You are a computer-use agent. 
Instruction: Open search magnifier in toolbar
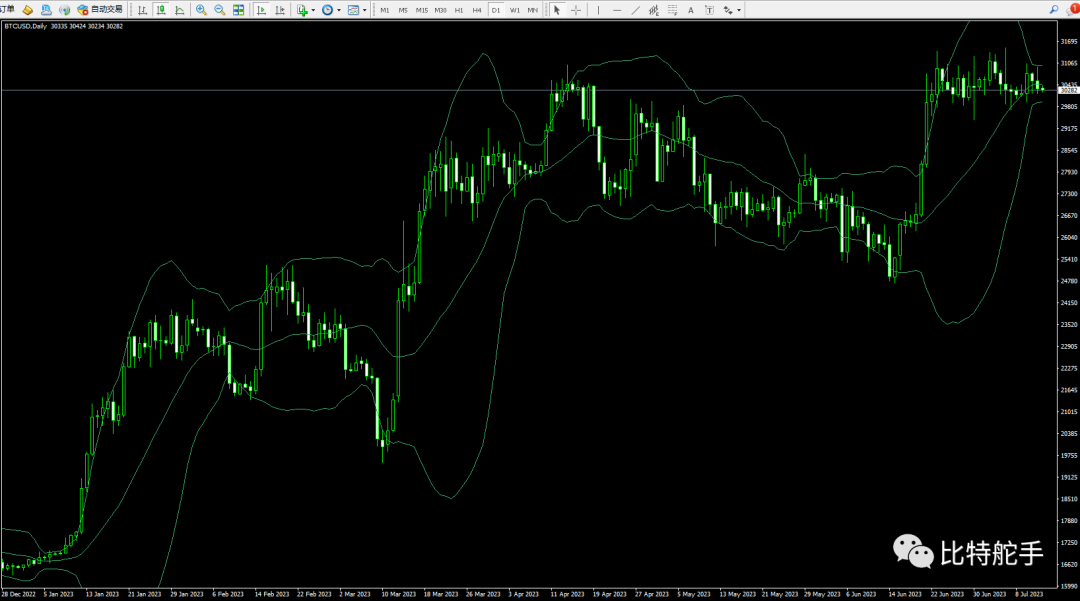(x=1054, y=10)
